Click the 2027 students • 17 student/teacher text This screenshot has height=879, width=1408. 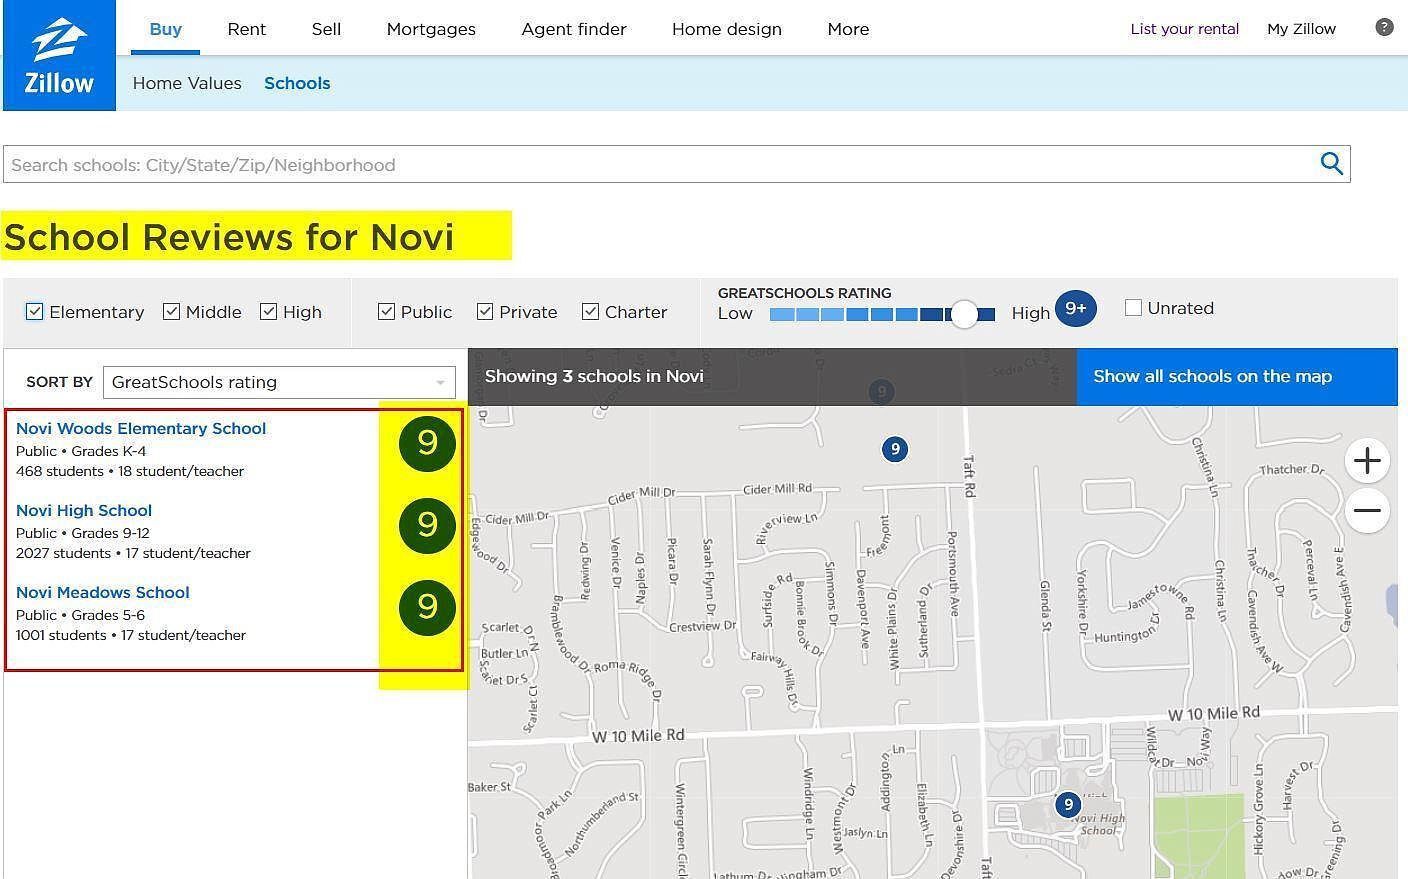[133, 553]
